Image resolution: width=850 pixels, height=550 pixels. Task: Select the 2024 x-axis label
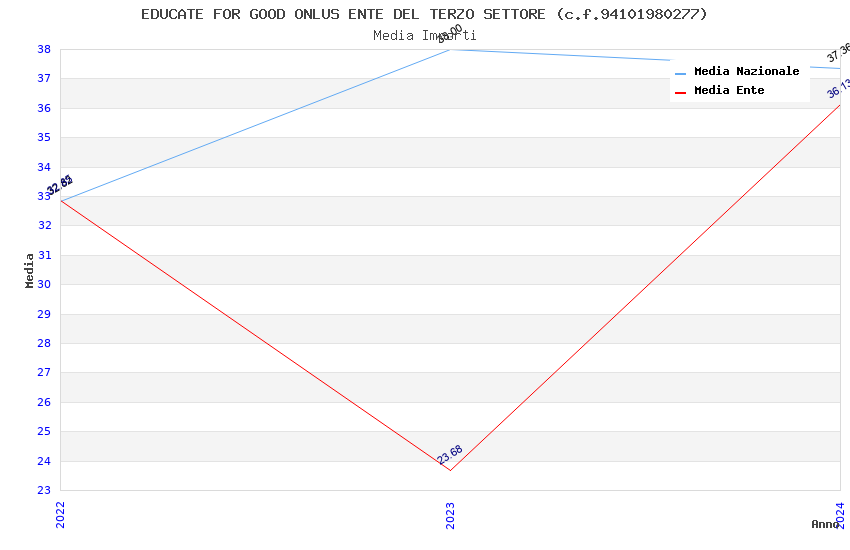coord(840,515)
